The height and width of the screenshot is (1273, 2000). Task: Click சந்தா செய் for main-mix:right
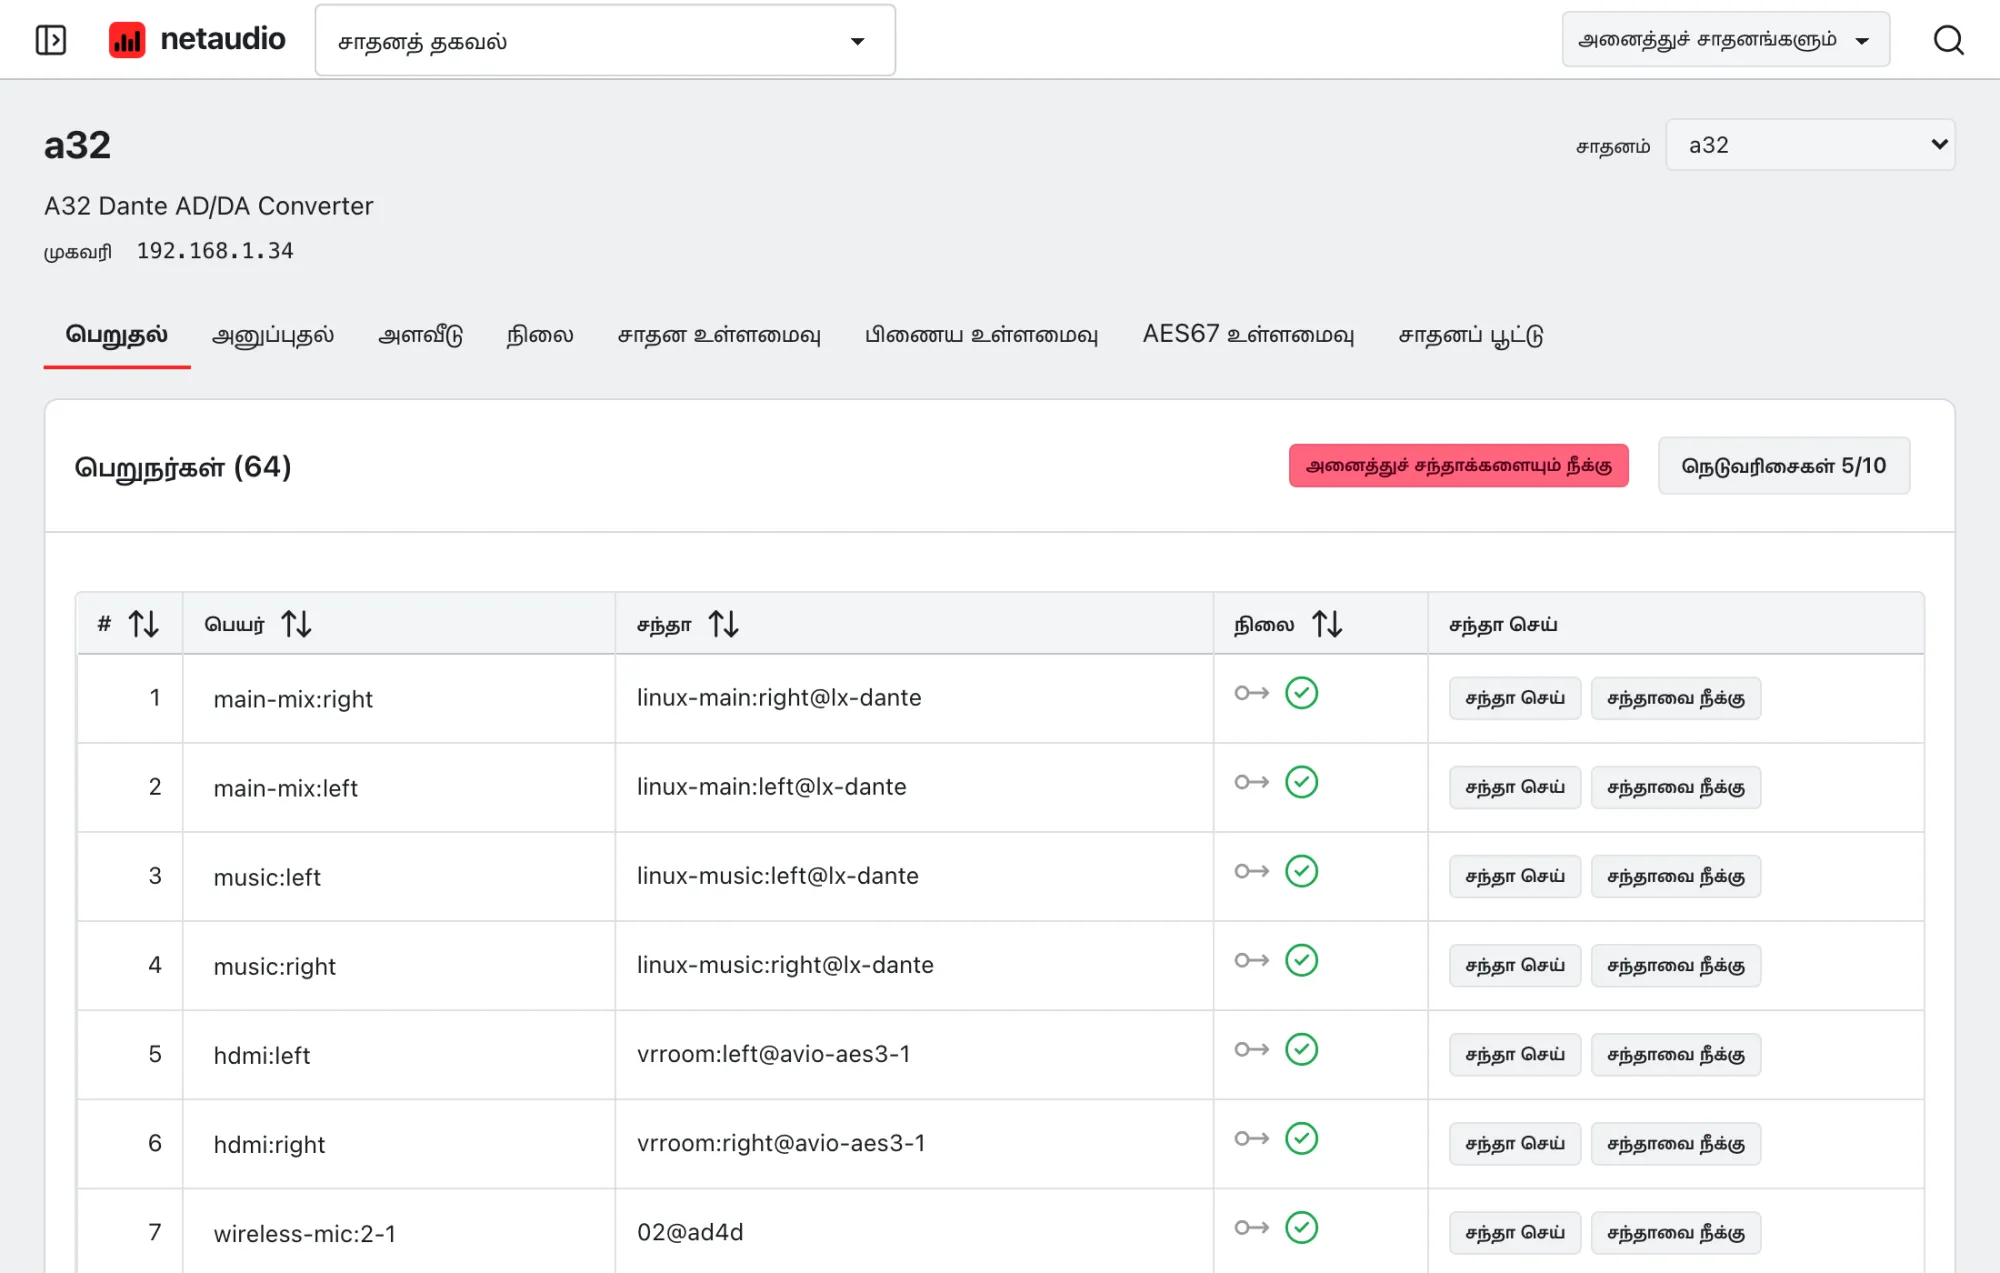(1515, 698)
